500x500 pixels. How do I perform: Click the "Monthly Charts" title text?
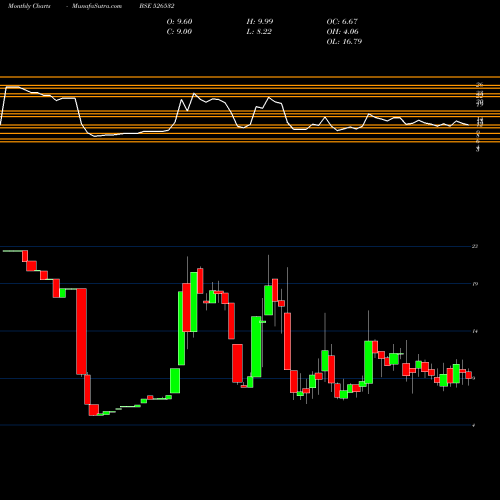[x=29, y=6]
